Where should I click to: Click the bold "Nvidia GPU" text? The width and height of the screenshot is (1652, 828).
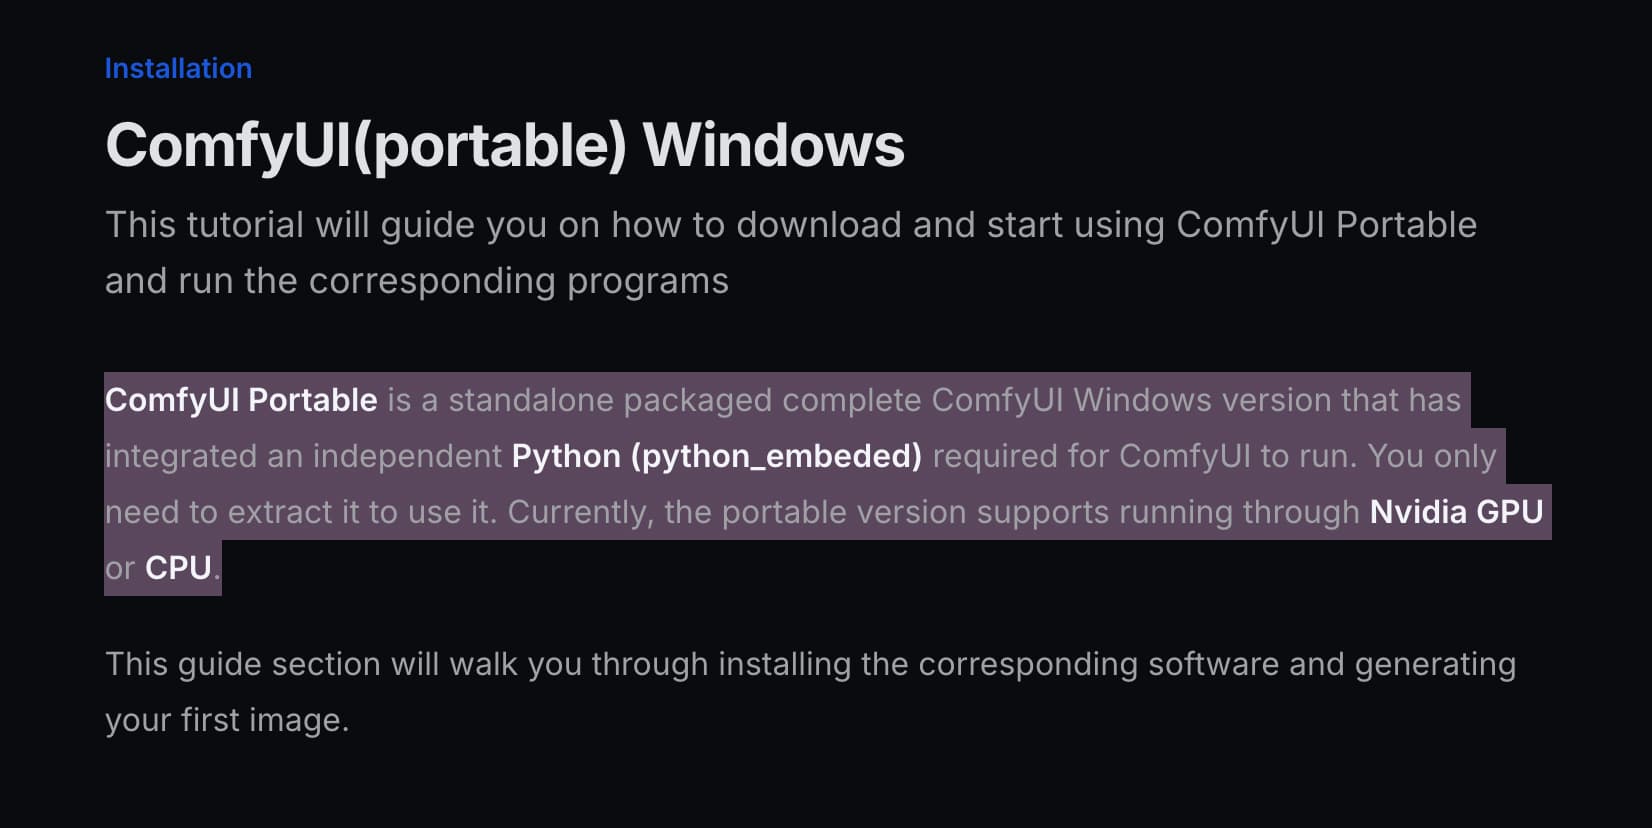tap(1456, 512)
